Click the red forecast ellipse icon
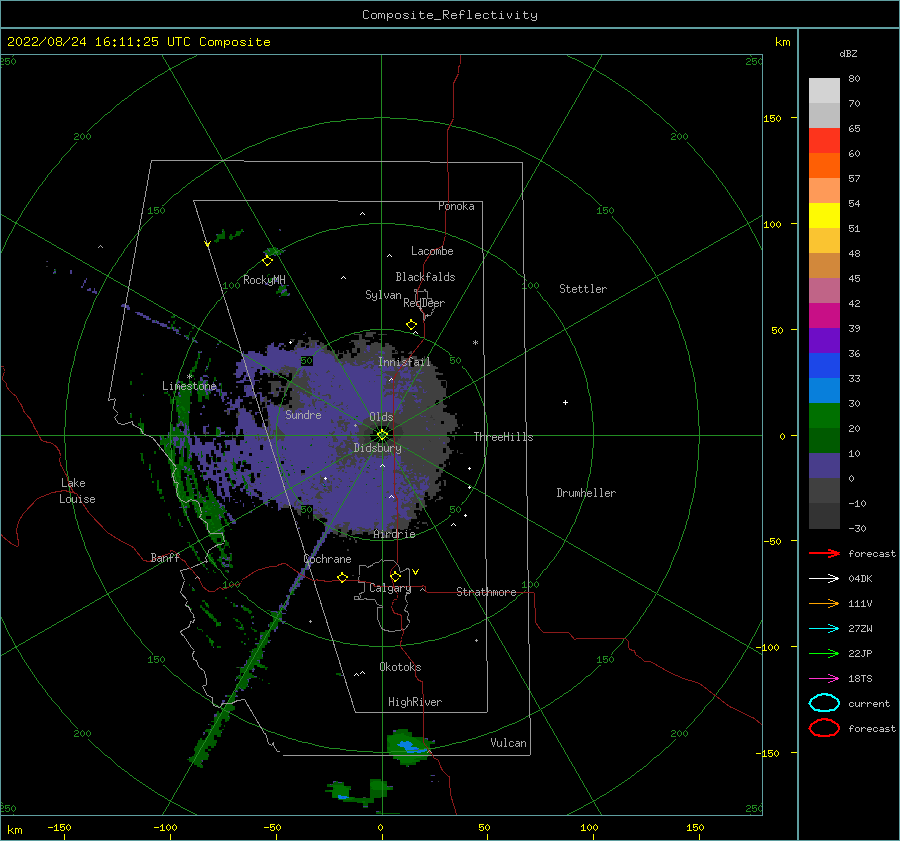 [x=824, y=728]
